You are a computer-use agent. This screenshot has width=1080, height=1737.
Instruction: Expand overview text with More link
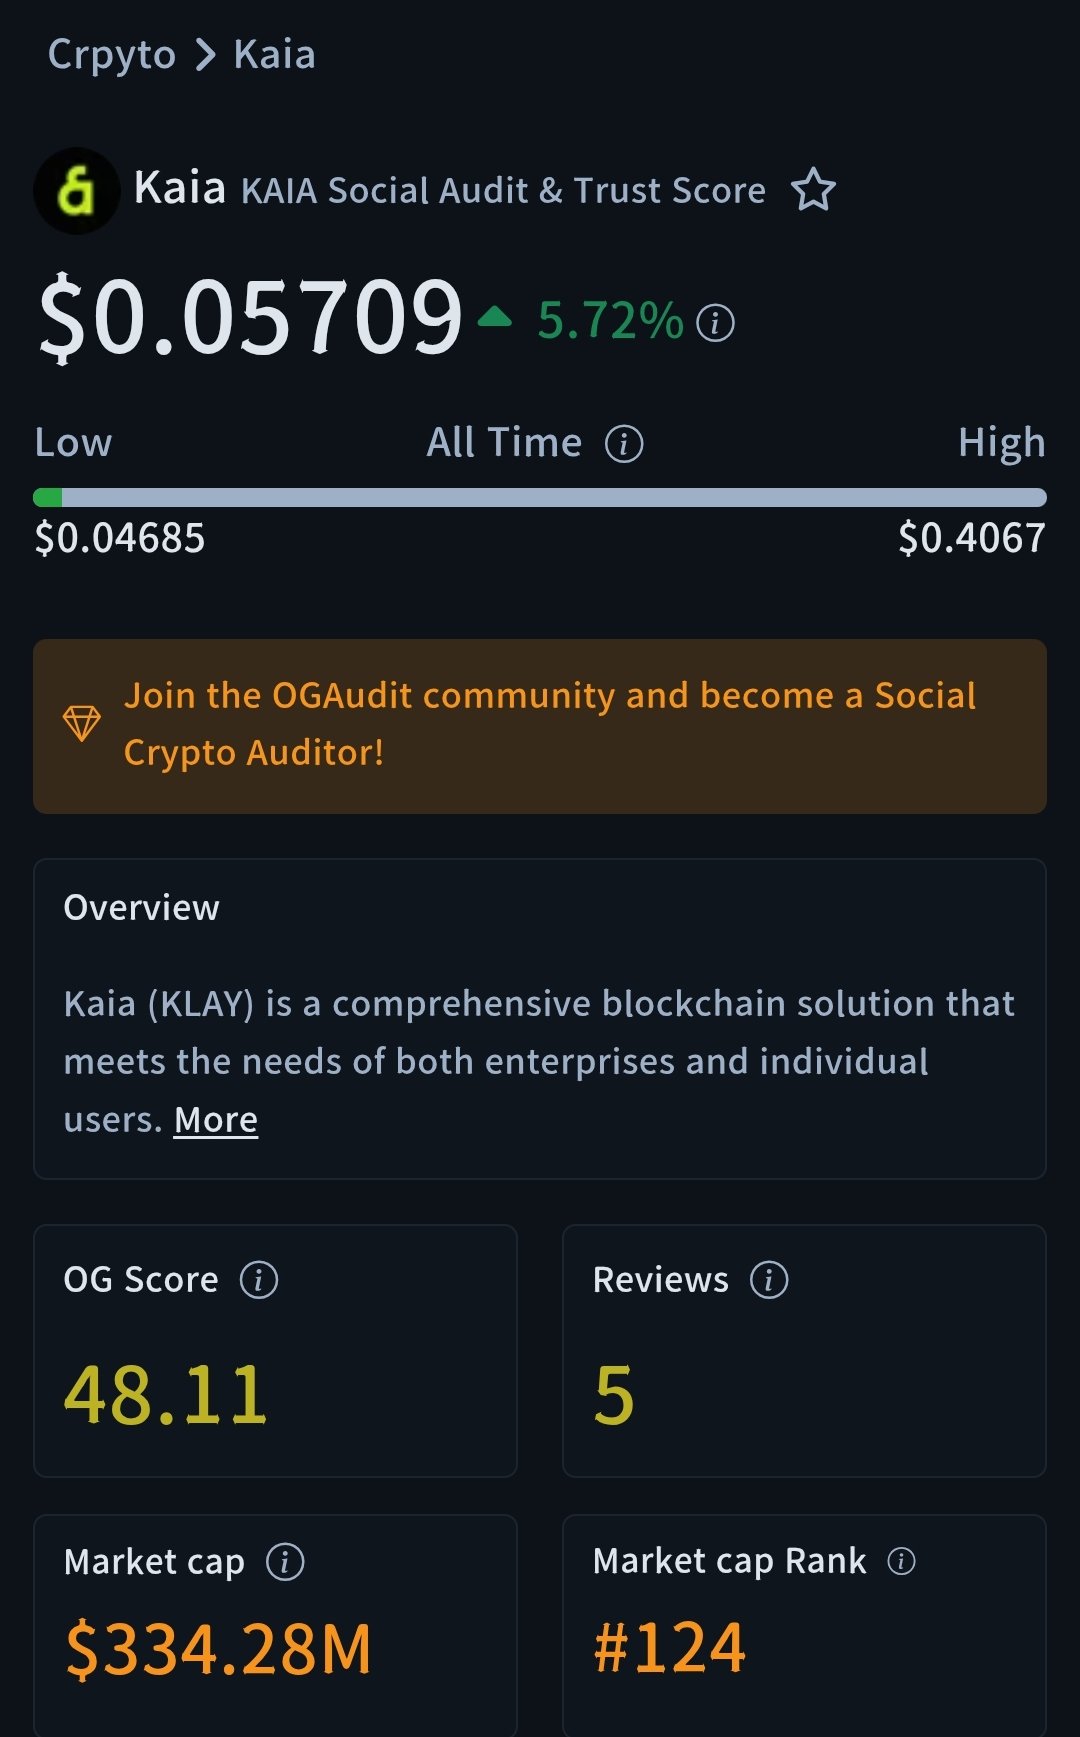[x=216, y=1120]
